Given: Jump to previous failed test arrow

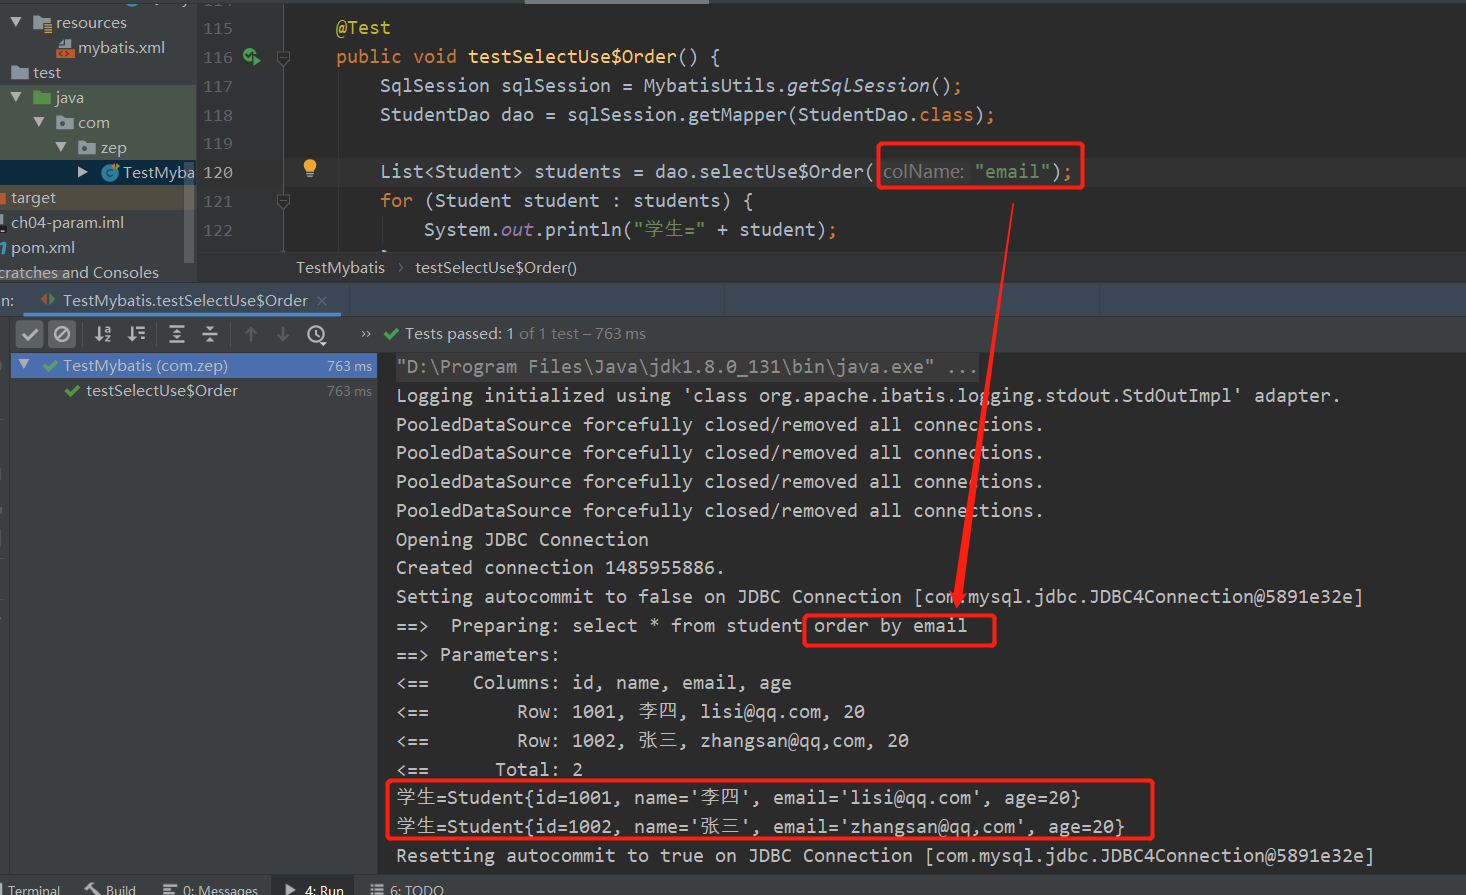Looking at the screenshot, I should coord(251,334).
